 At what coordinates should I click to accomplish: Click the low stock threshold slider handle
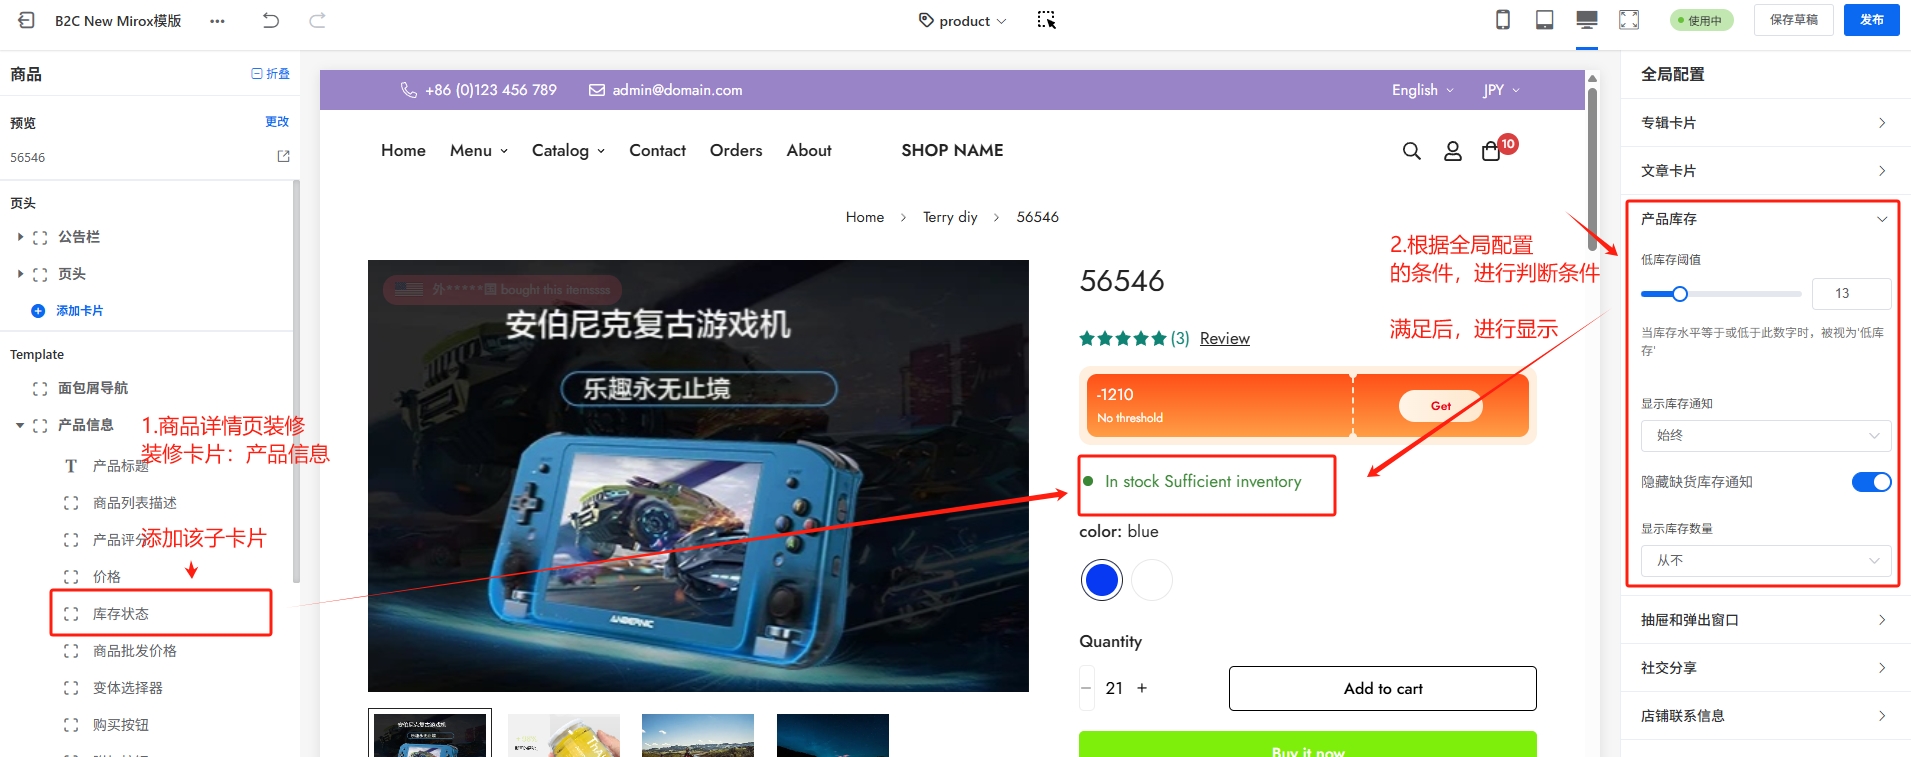[1680, 294]
